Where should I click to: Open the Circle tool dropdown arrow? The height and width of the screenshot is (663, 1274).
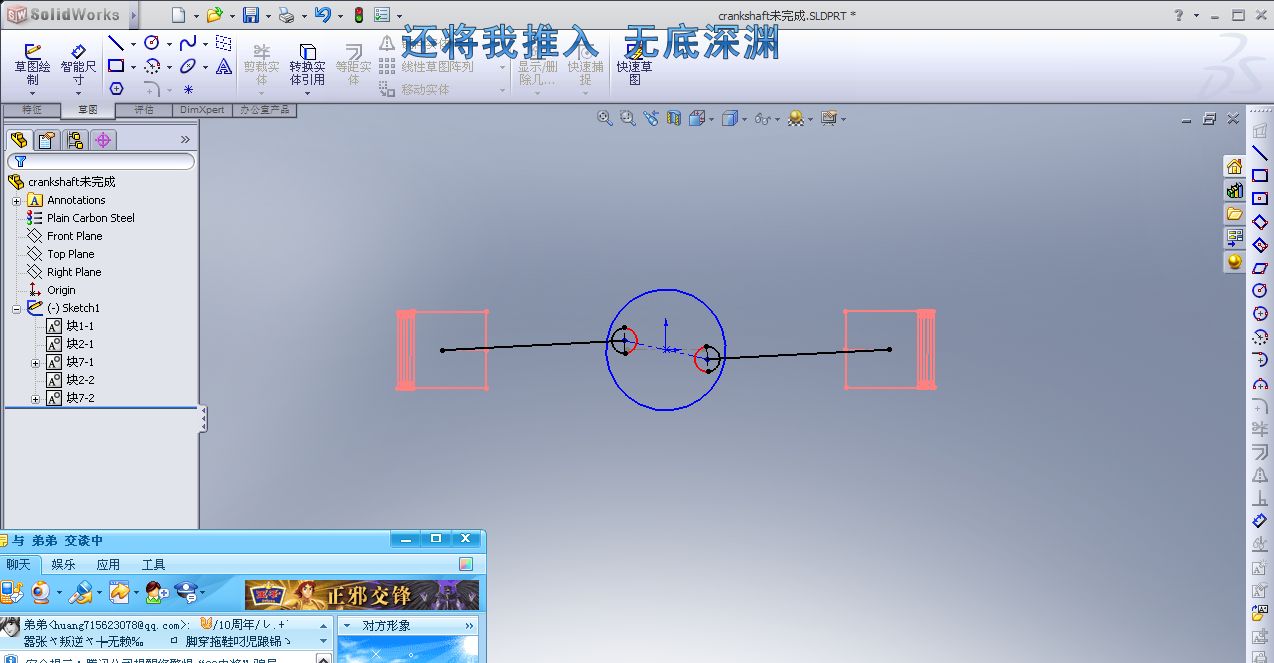click(170, 44)
